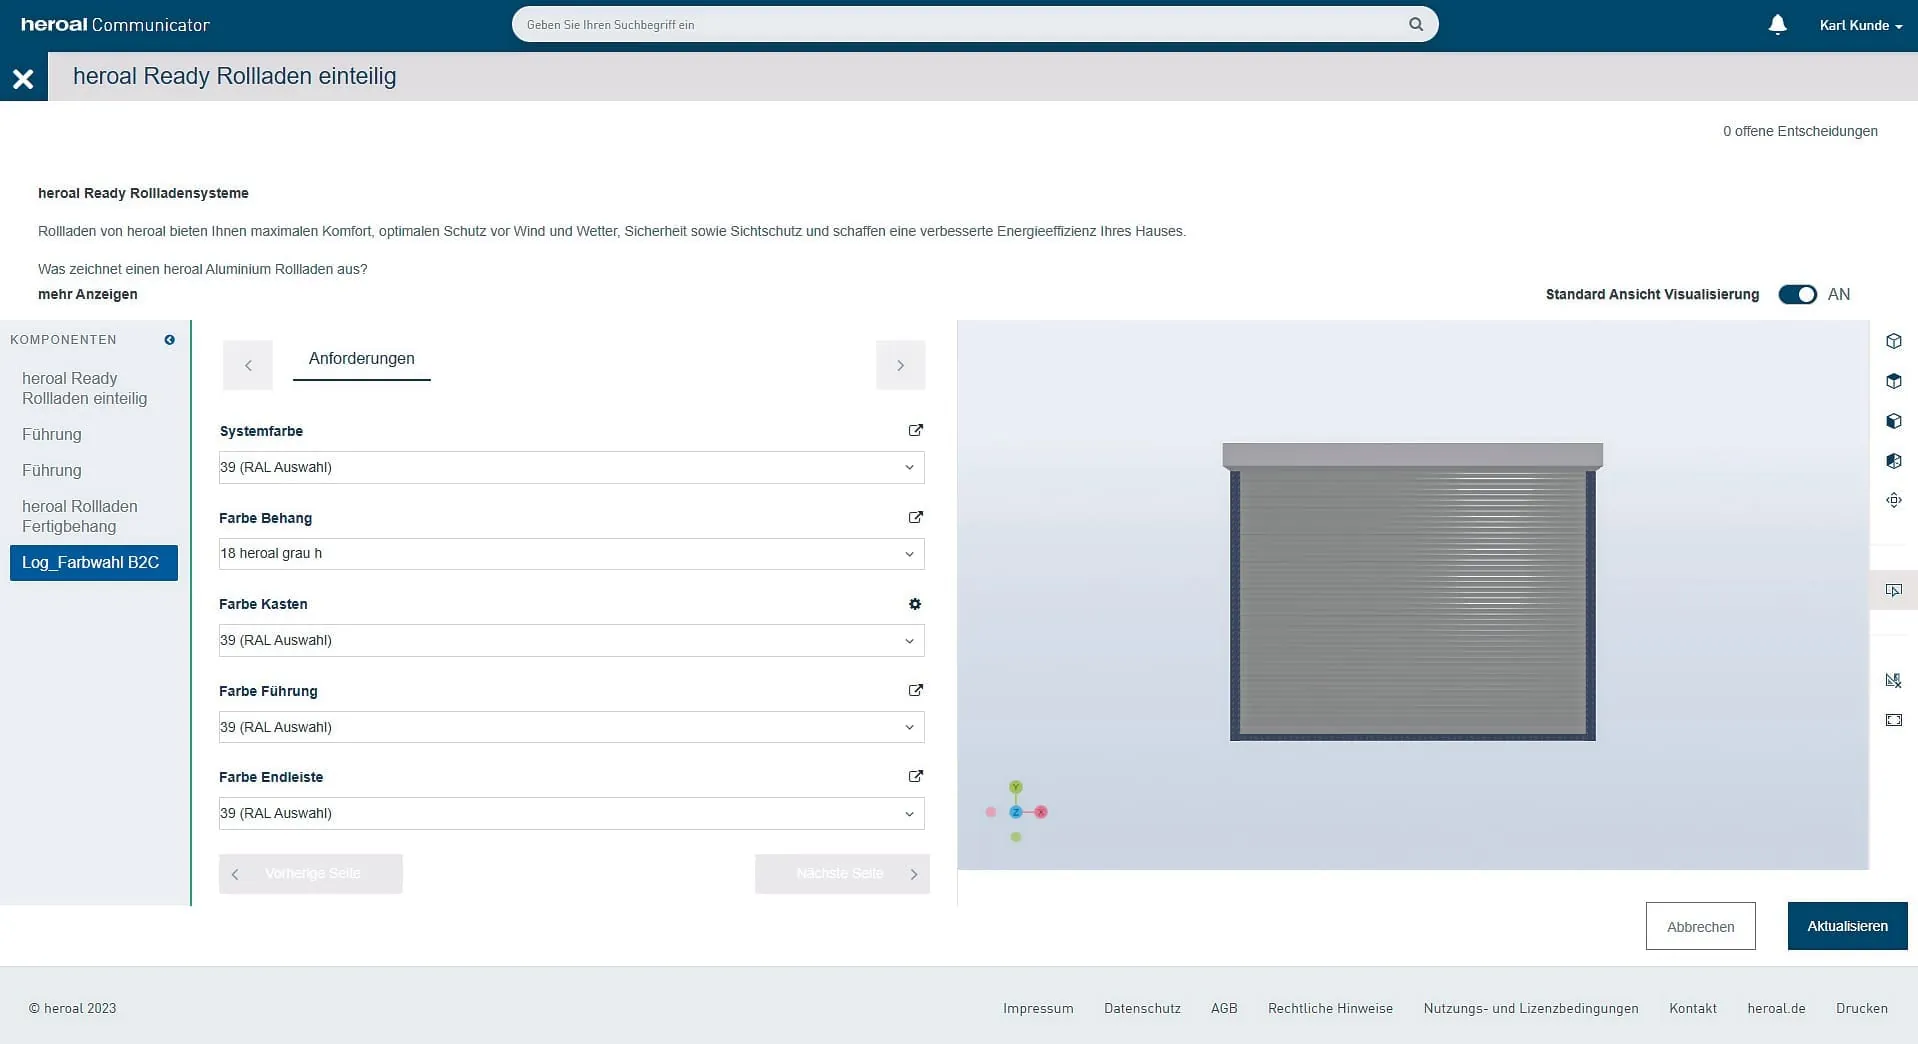Click the center view move icon
Image resolution: width=1918 pixels, height=1044 pixels.
tap(1893, 500)
